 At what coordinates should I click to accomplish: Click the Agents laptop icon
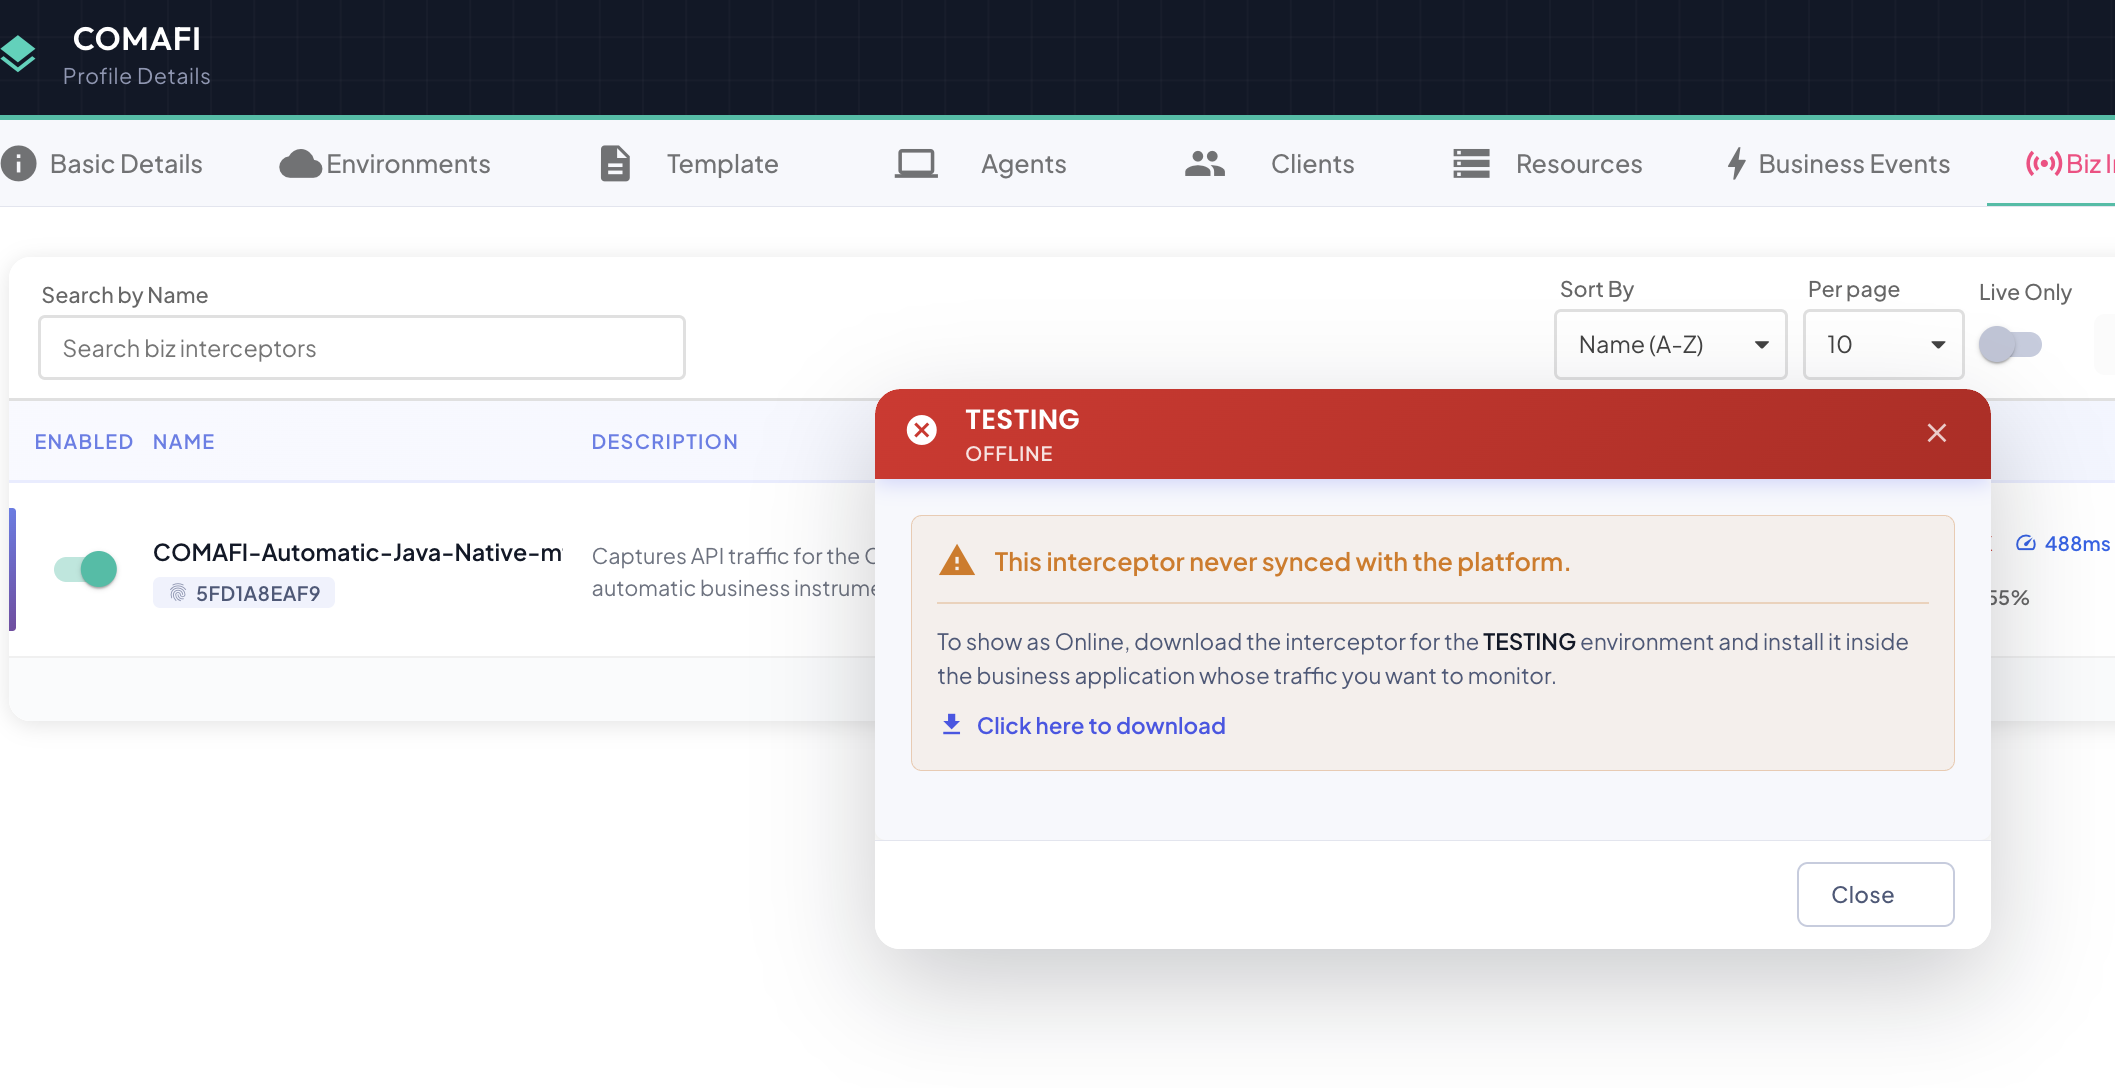pos(916,164)
